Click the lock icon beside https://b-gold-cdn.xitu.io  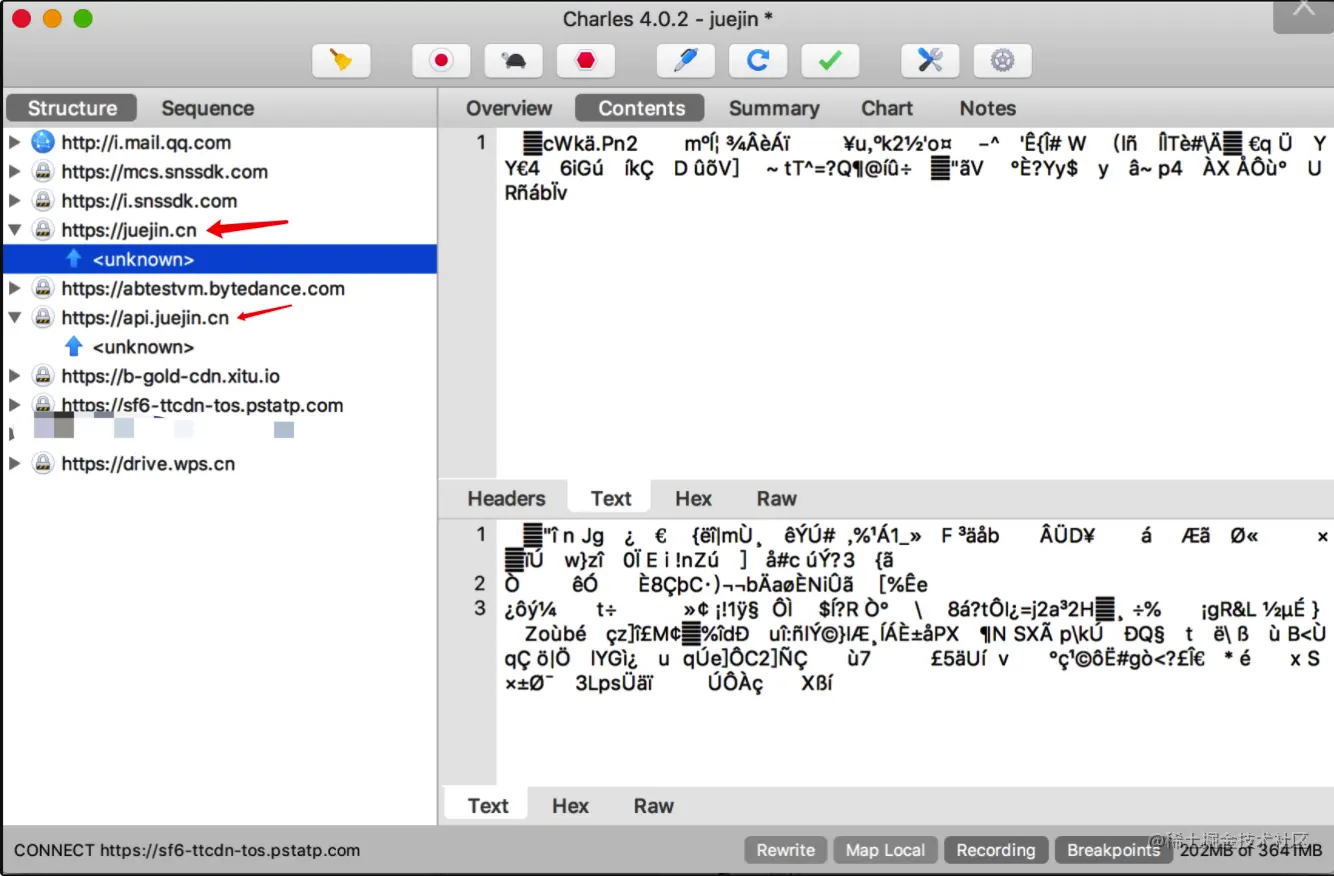(42, 376)
